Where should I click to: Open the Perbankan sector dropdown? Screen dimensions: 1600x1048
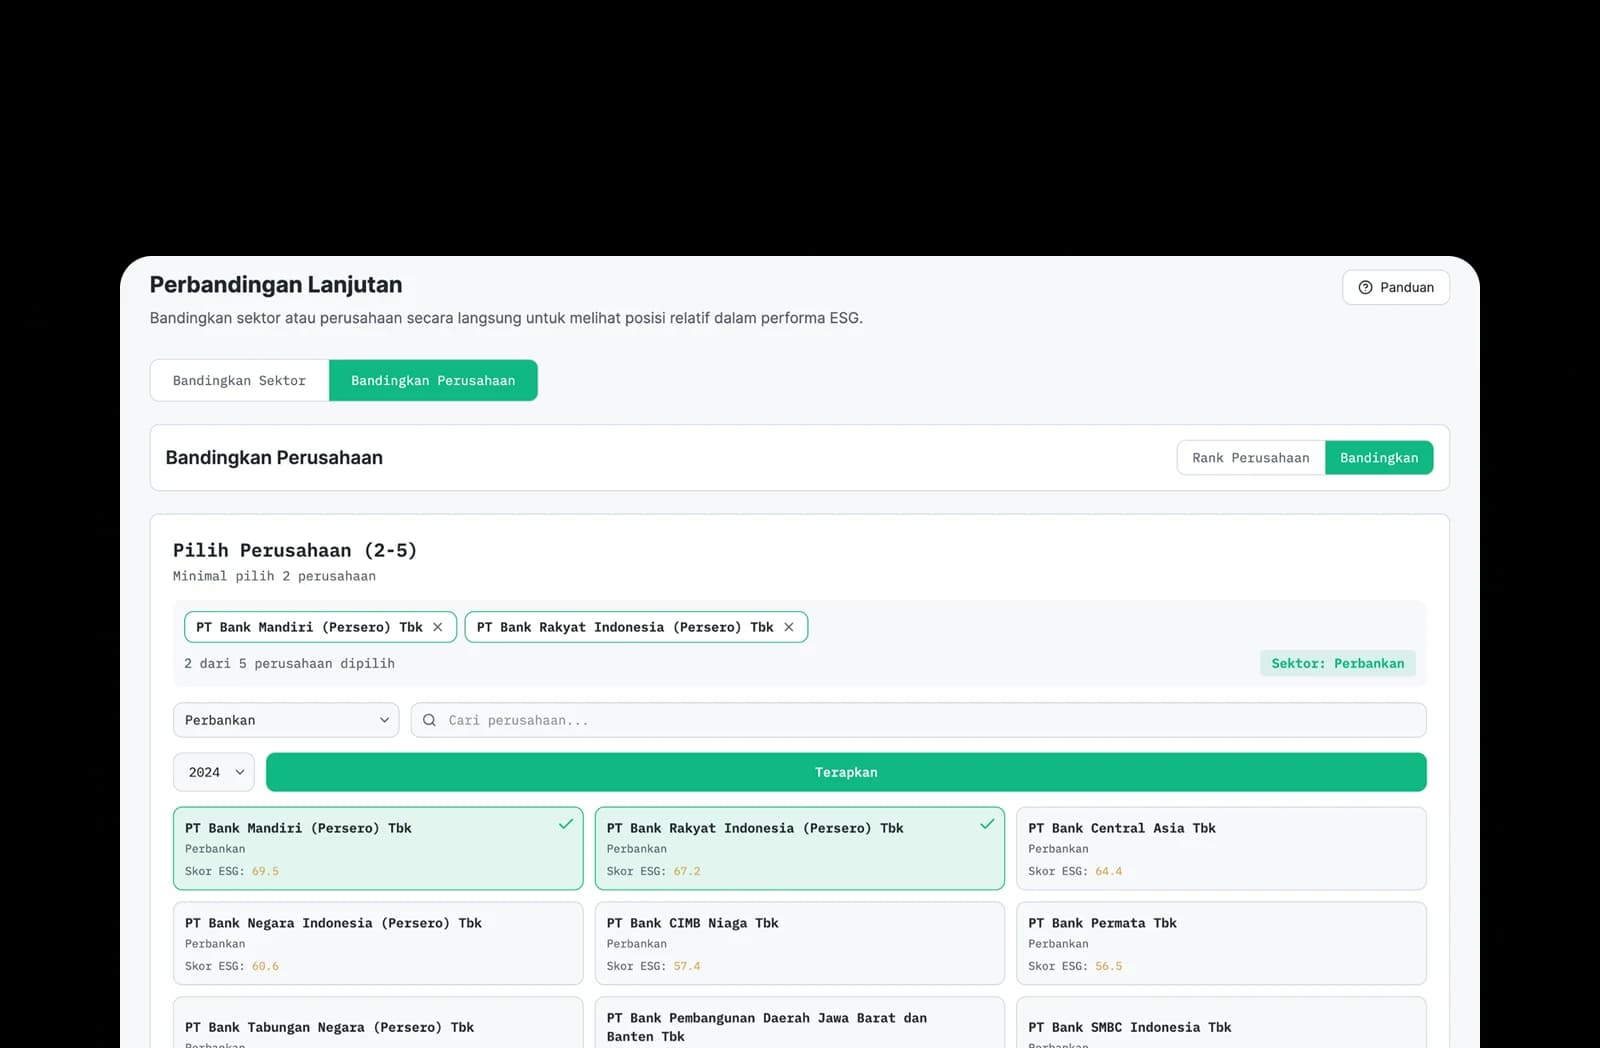point(286,720)
